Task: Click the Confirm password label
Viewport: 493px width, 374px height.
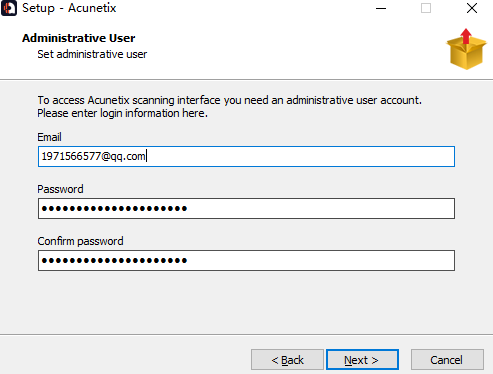Action: 80,241
